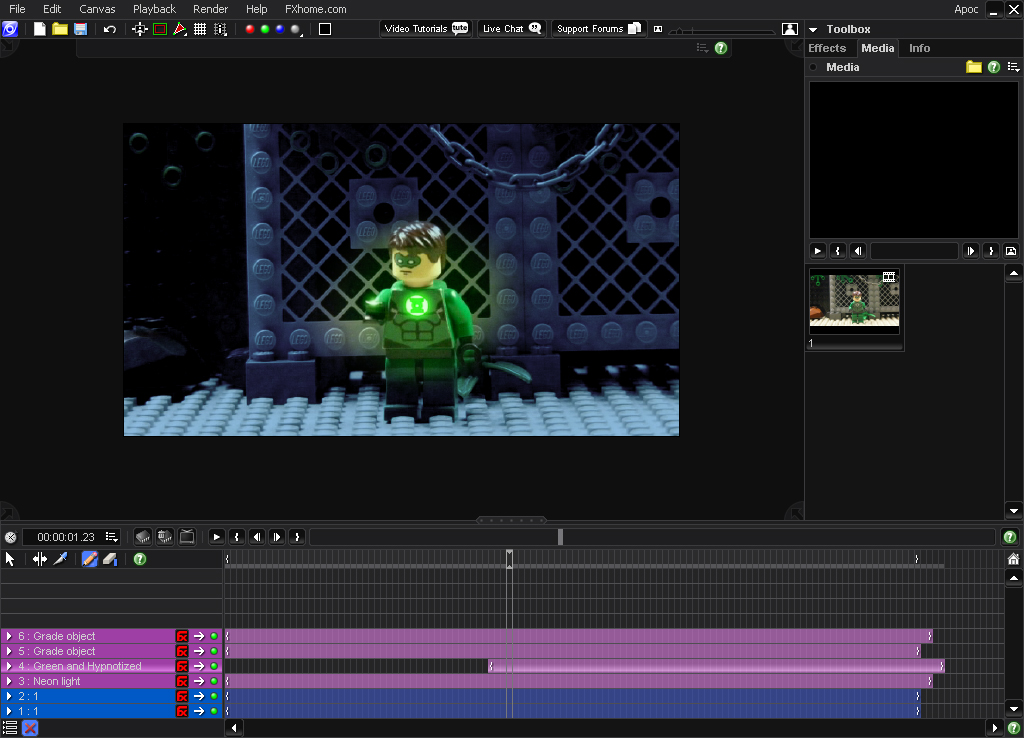
Task: Open the Canvas menu
Action: [97, 9]
